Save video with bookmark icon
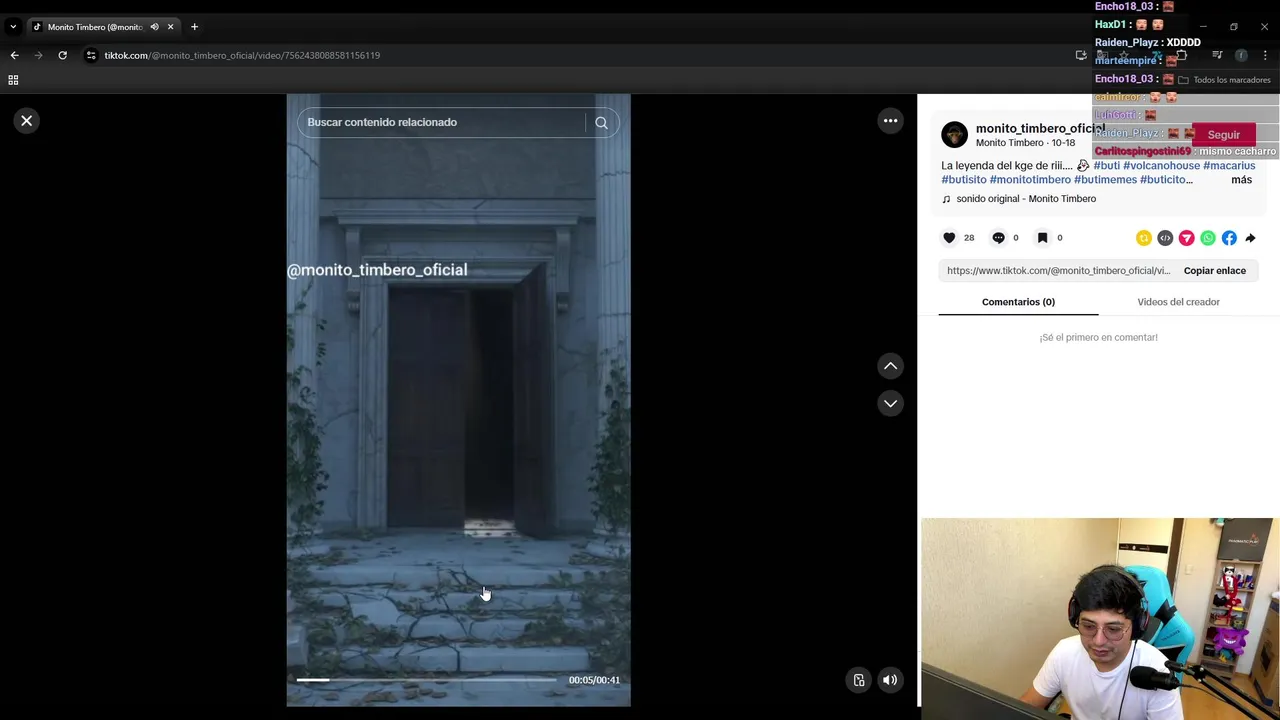 click(1042, 238)
